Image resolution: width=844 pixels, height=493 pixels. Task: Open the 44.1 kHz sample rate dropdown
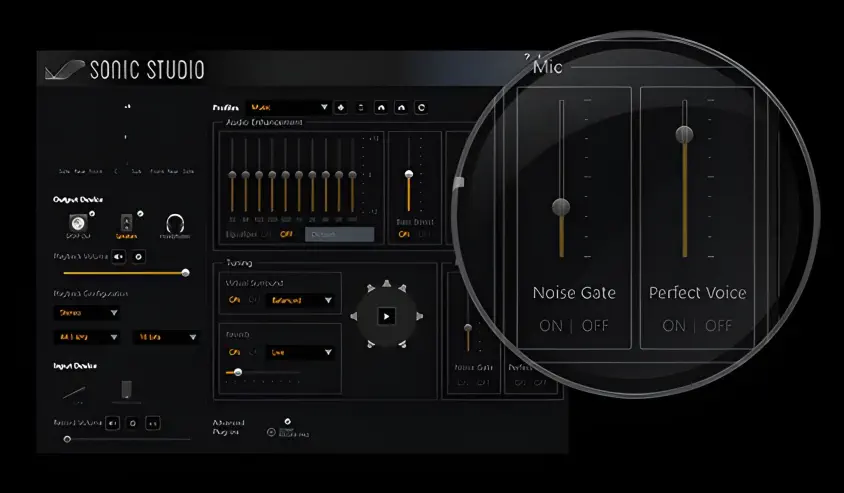[87, 337]
